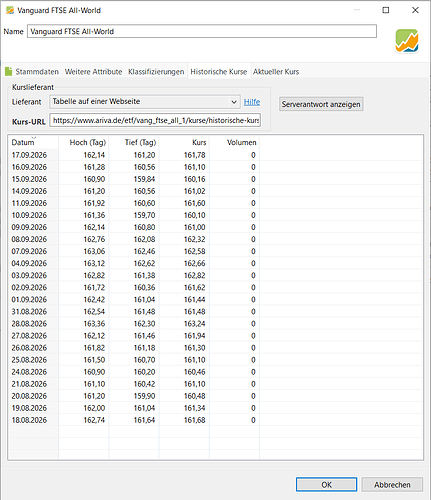Click the Volumen column header
This screenshot has height=500, width=431.
pos(235,142)
